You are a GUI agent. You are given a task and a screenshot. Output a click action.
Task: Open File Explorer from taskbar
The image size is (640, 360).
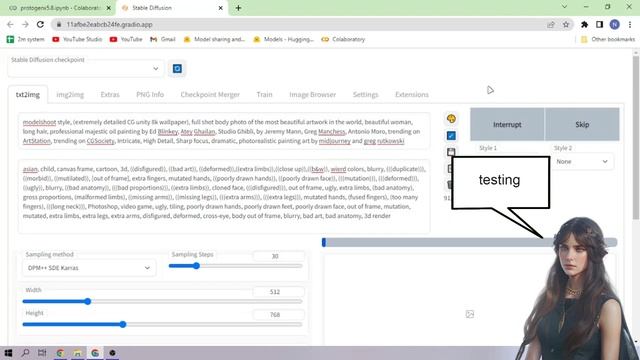click(78, 353)
